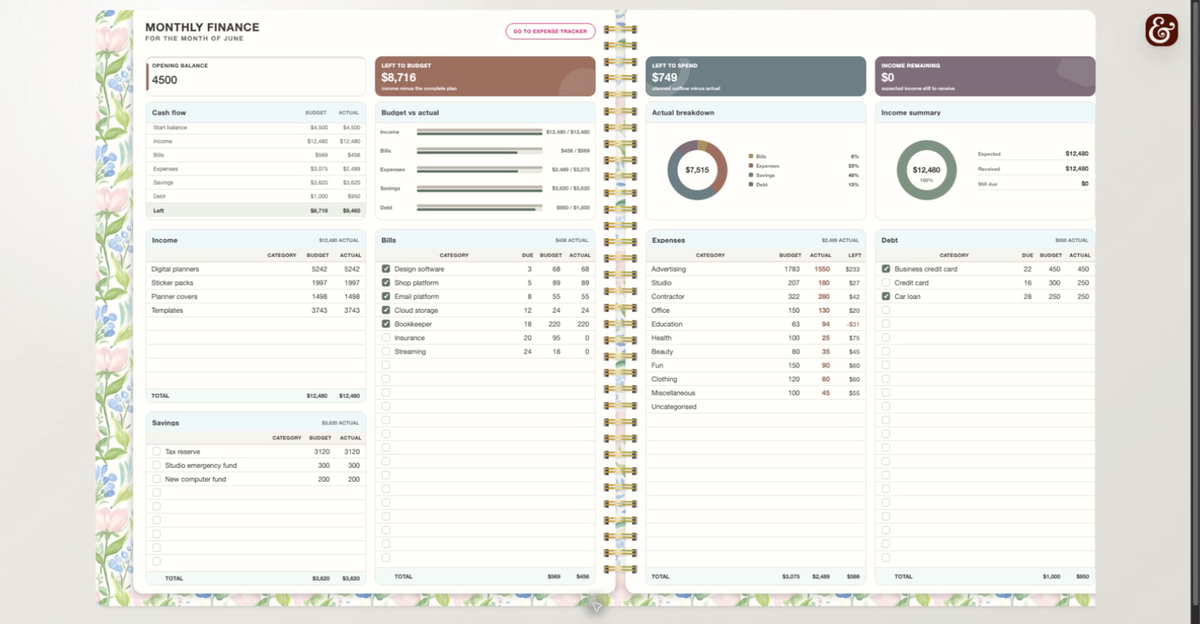
Task: Click the Monthly Finance page title
Action: coord(202,27)
